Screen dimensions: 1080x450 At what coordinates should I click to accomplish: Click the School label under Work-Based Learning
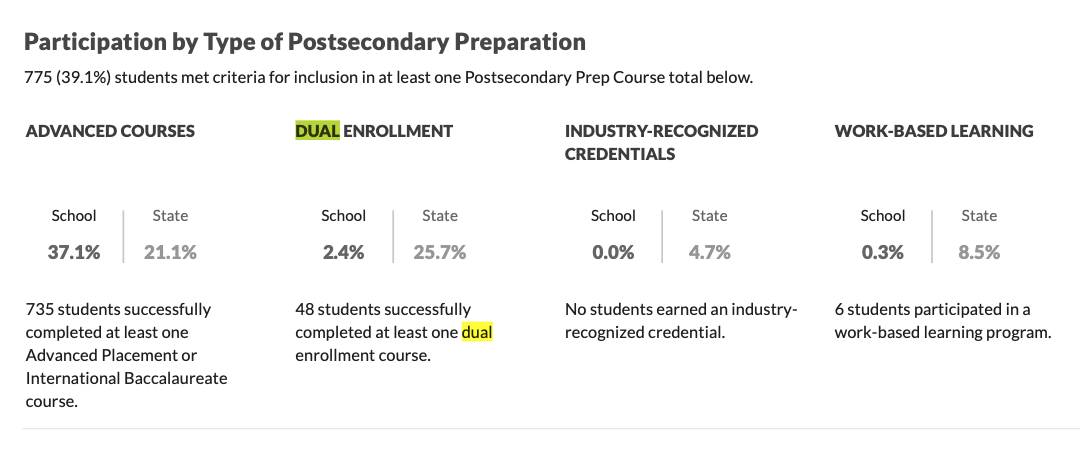(882, 216)
